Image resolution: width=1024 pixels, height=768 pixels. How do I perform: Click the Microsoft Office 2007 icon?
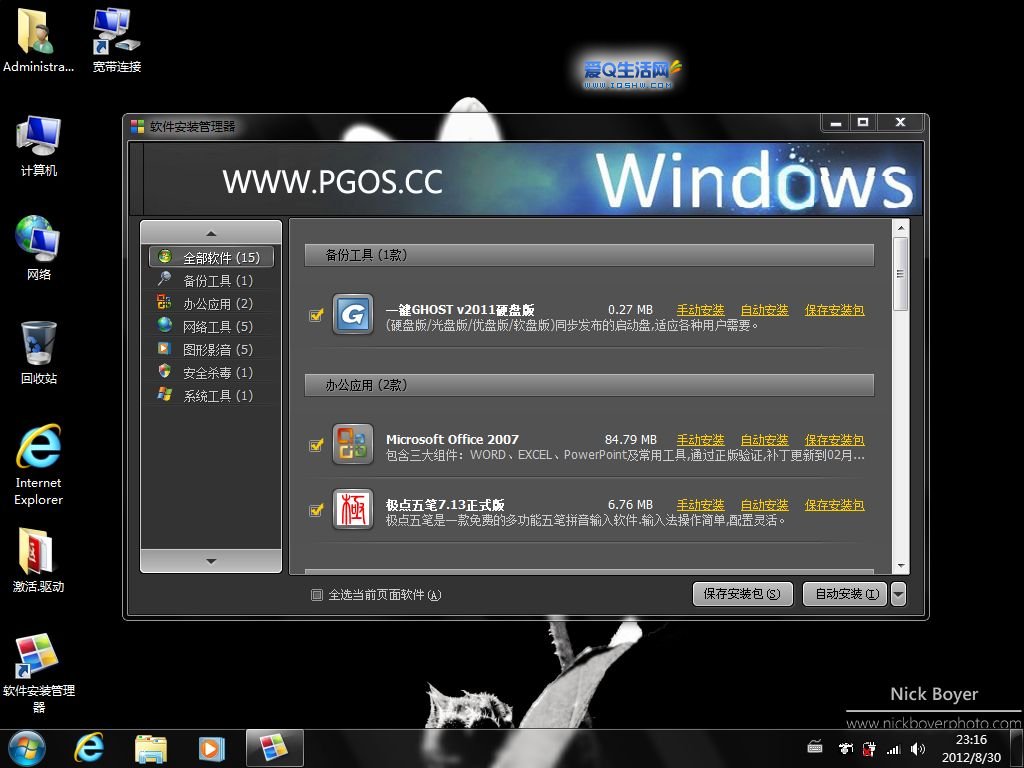pyautogui.click(x=353, y=444)
